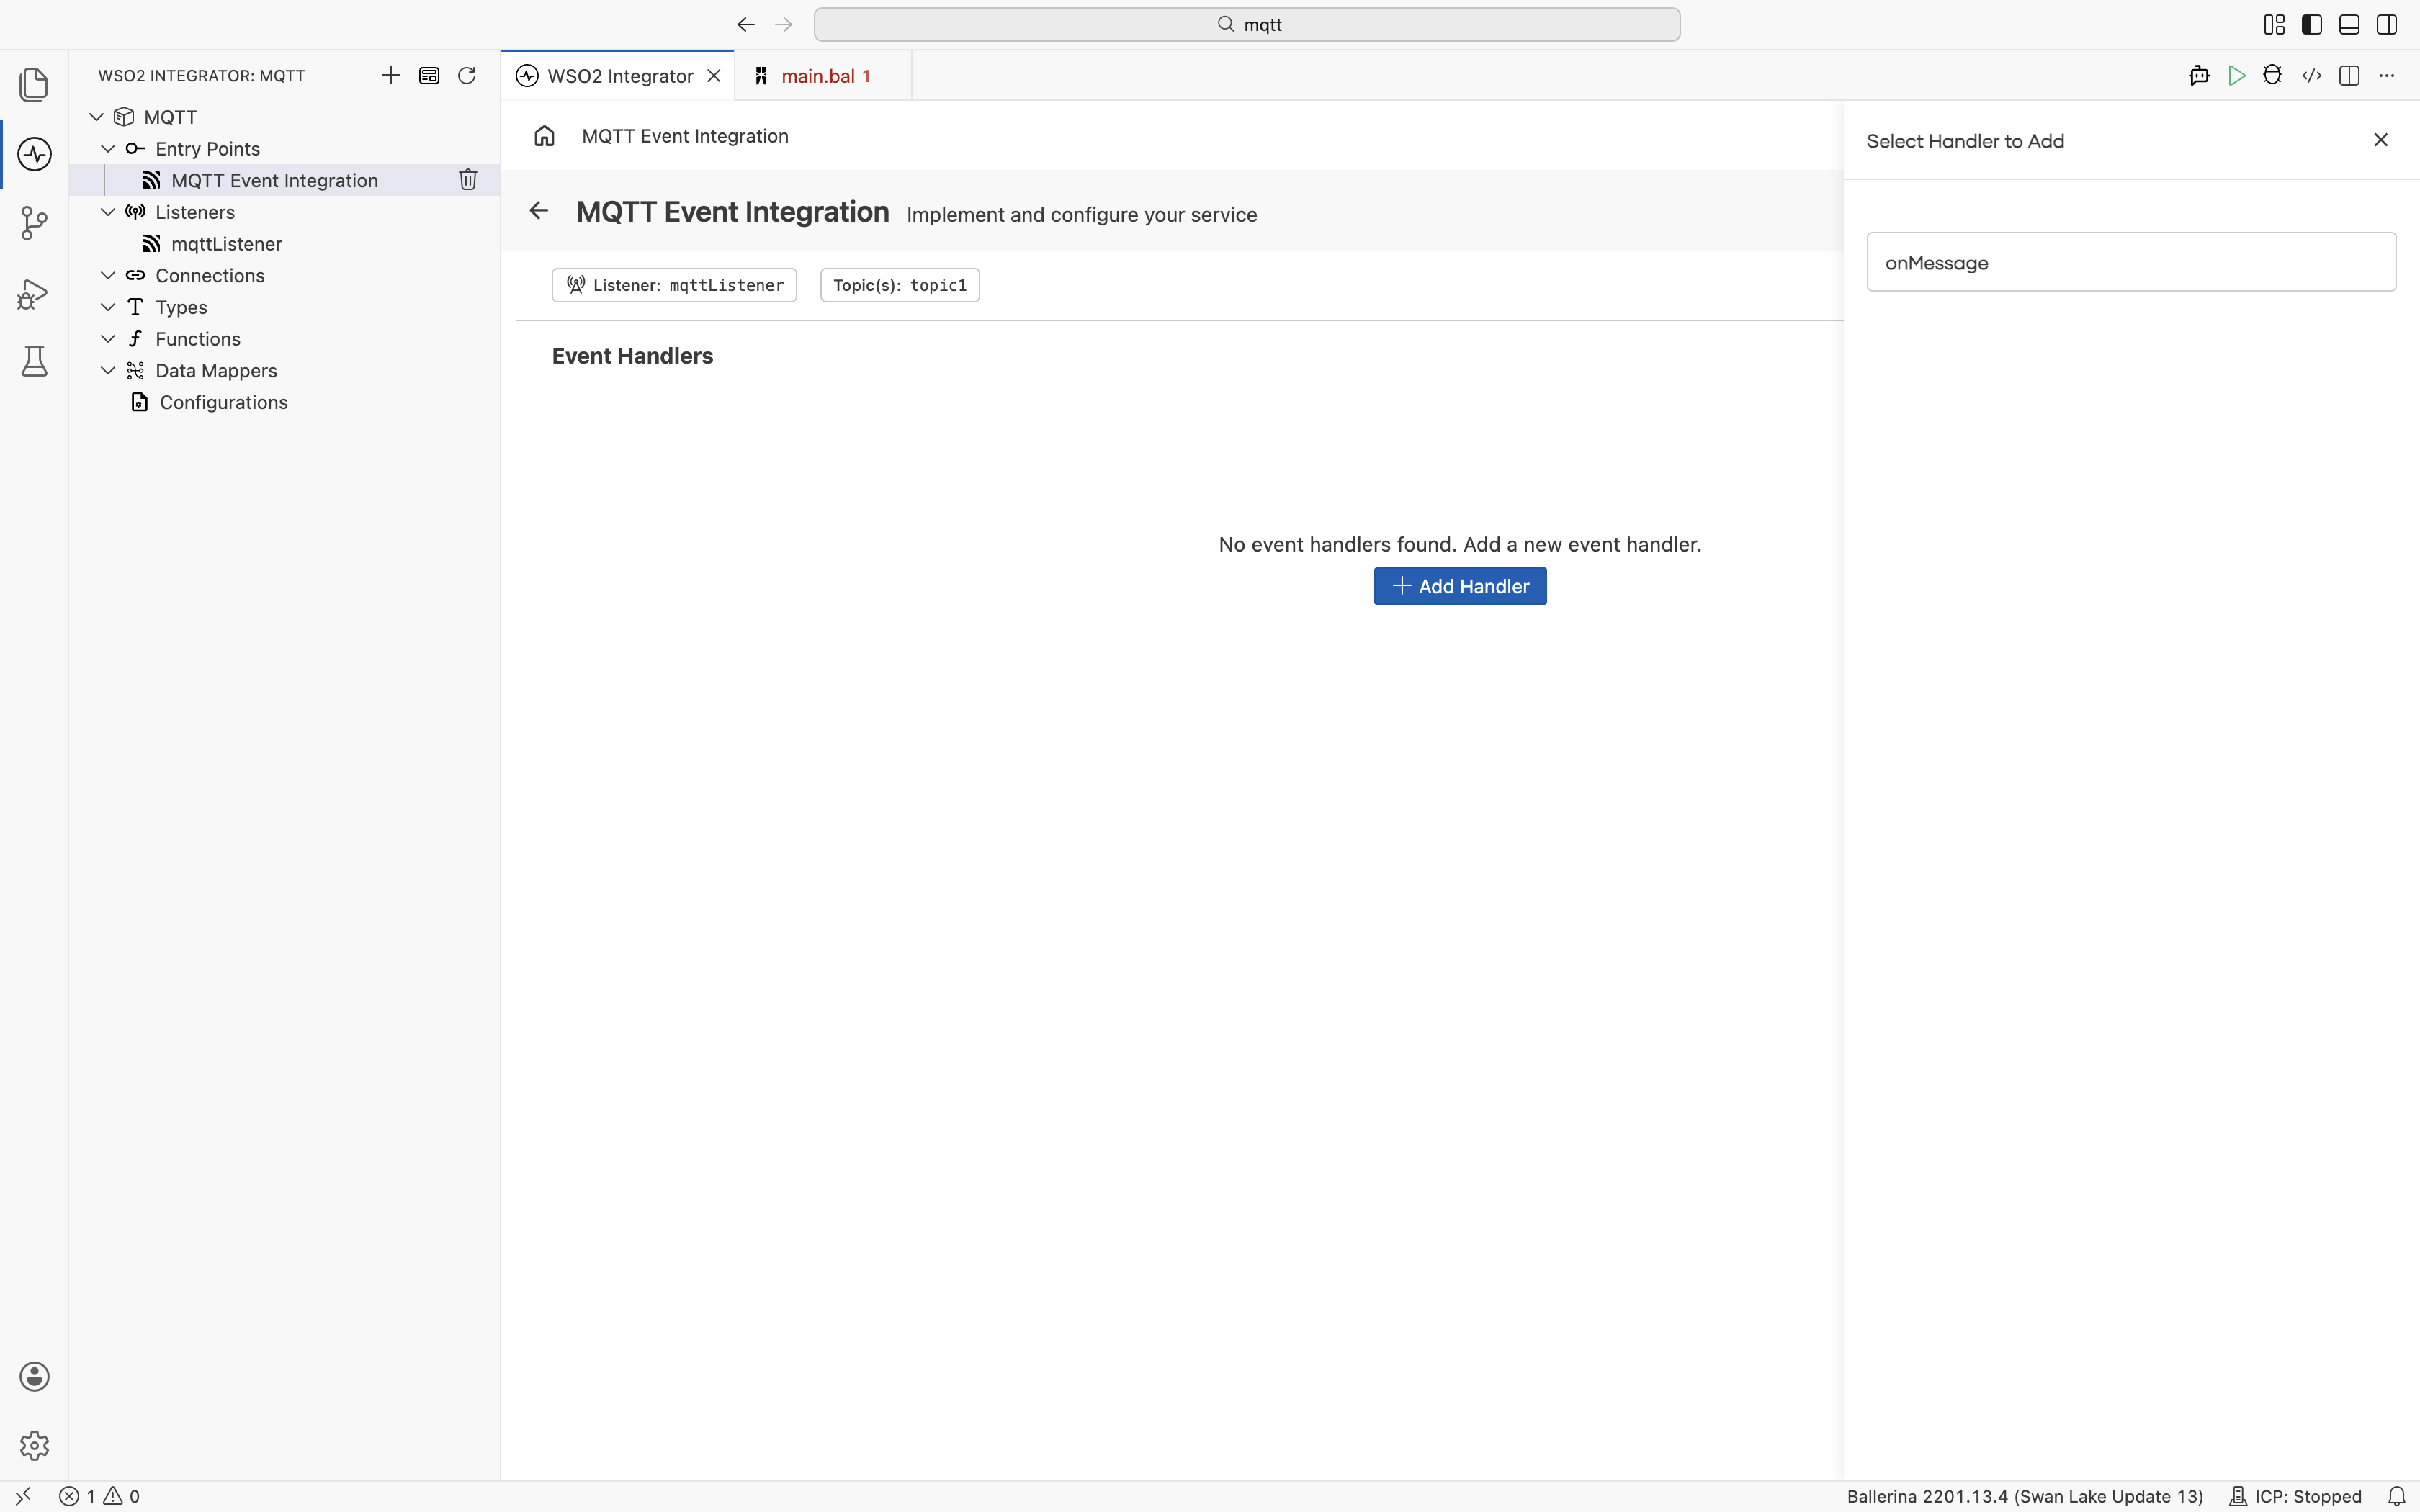Click the overview icon beside the refresh icon

tap(429, 76)
